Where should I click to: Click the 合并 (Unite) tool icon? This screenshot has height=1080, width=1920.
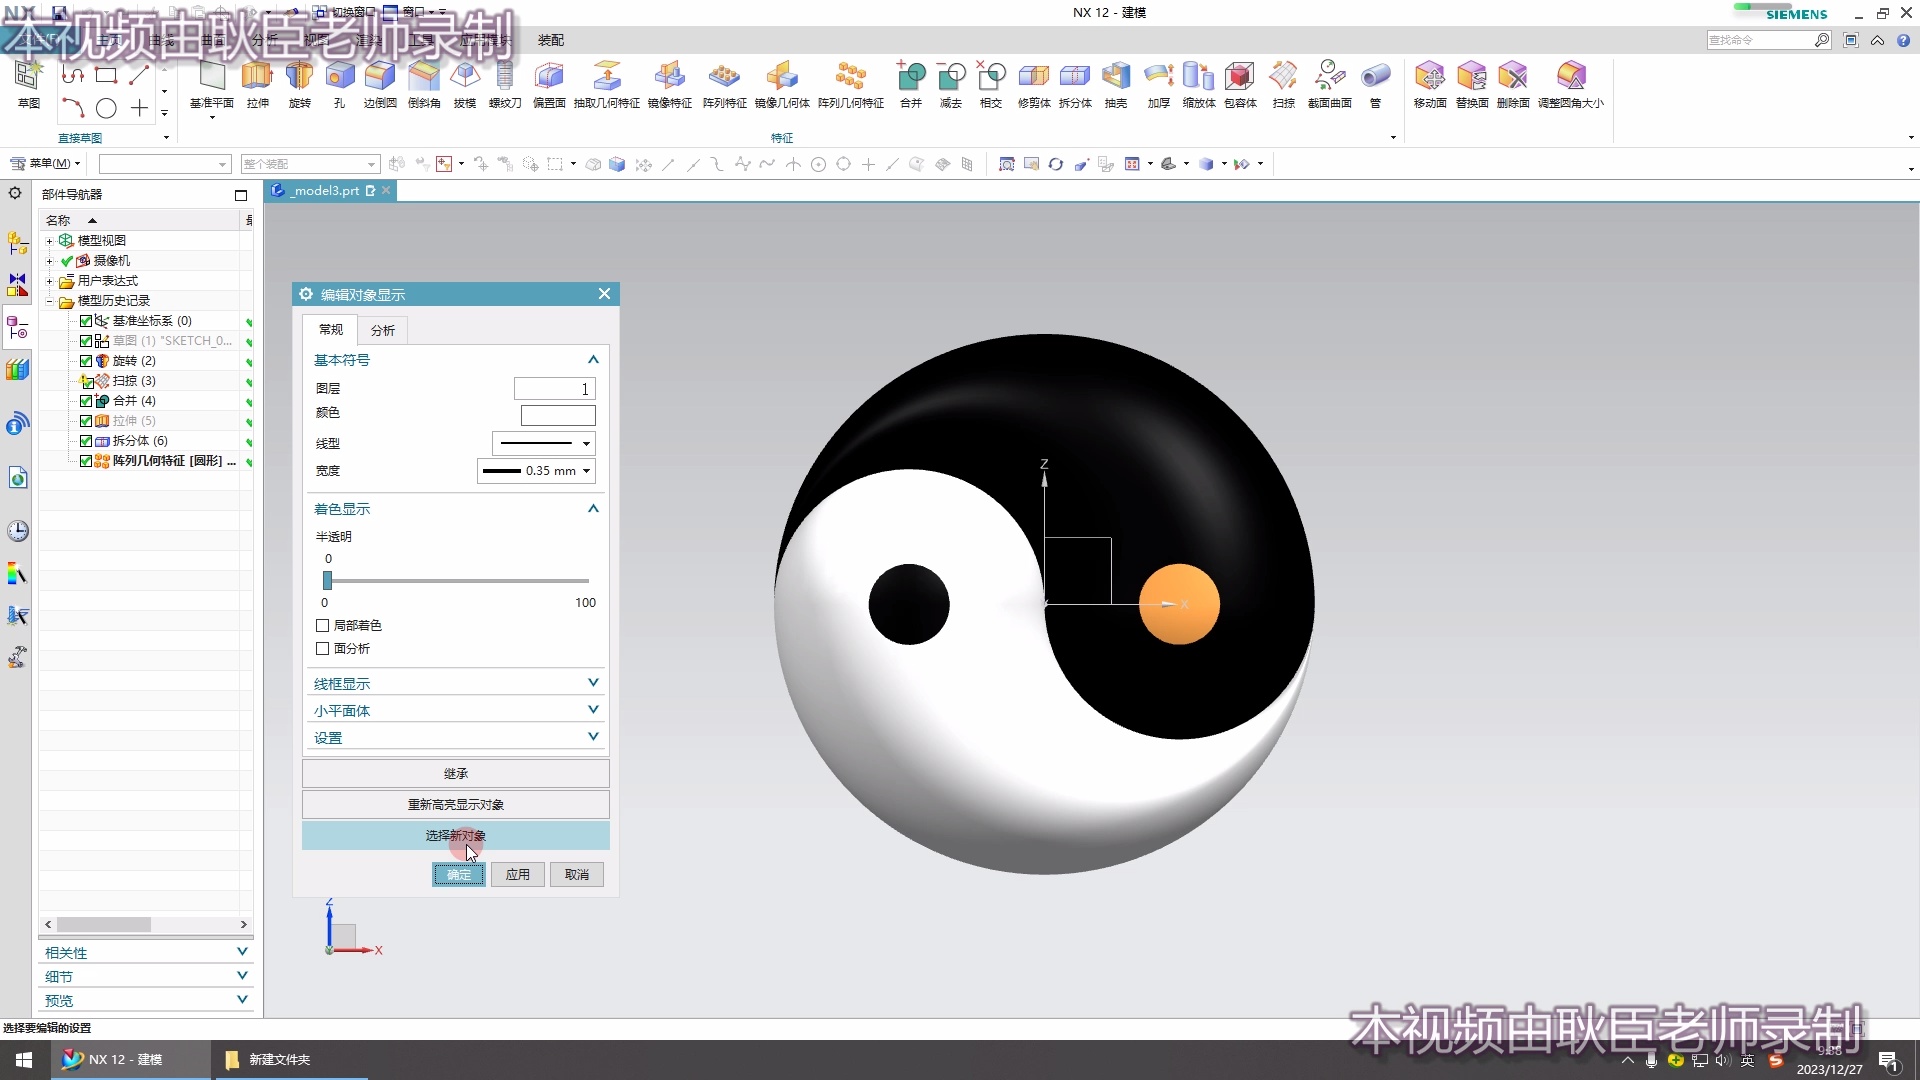(910, 78)
